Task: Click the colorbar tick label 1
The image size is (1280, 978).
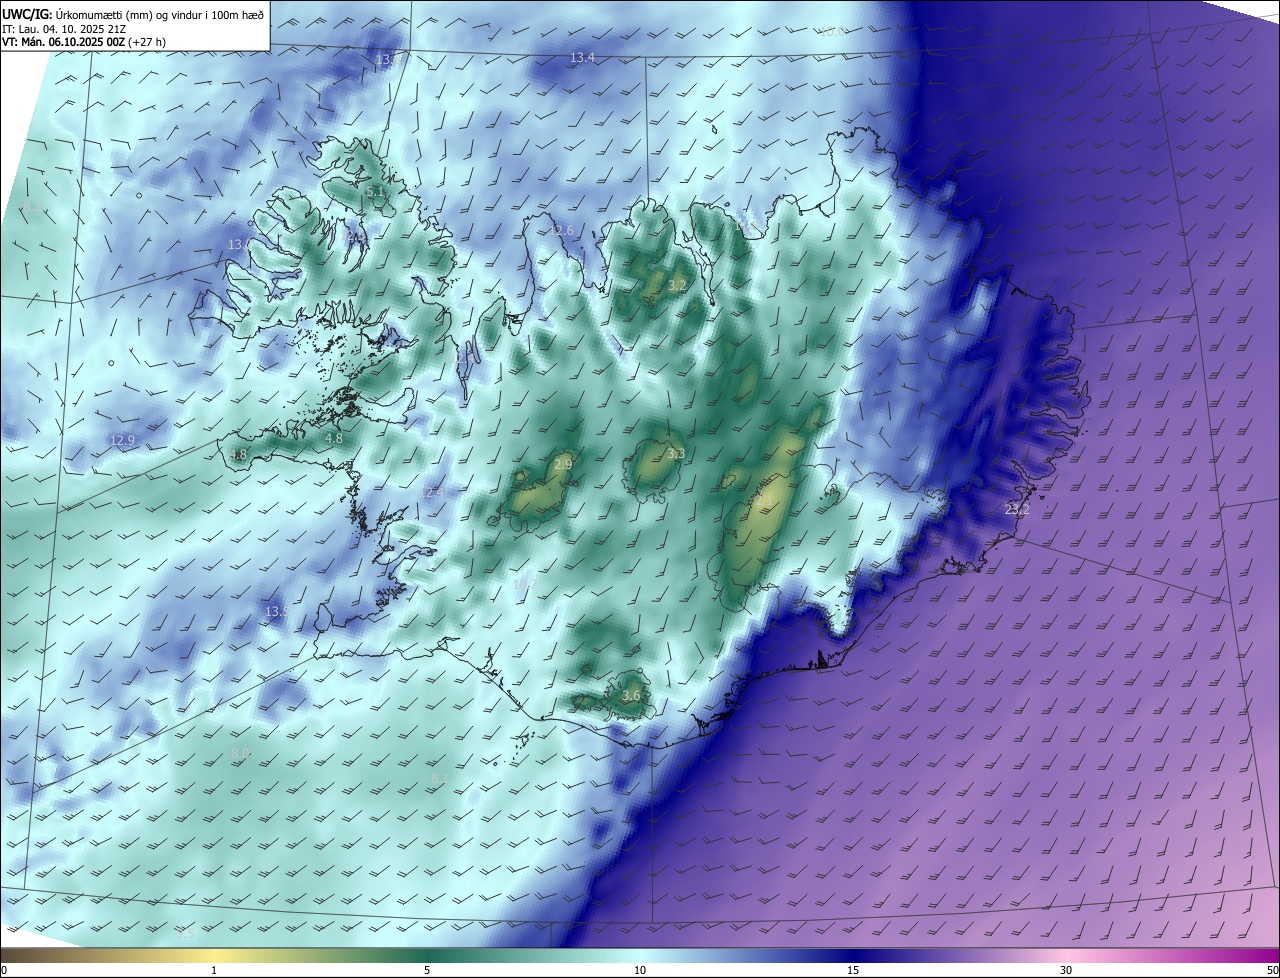Action: (x=214, y=970)
